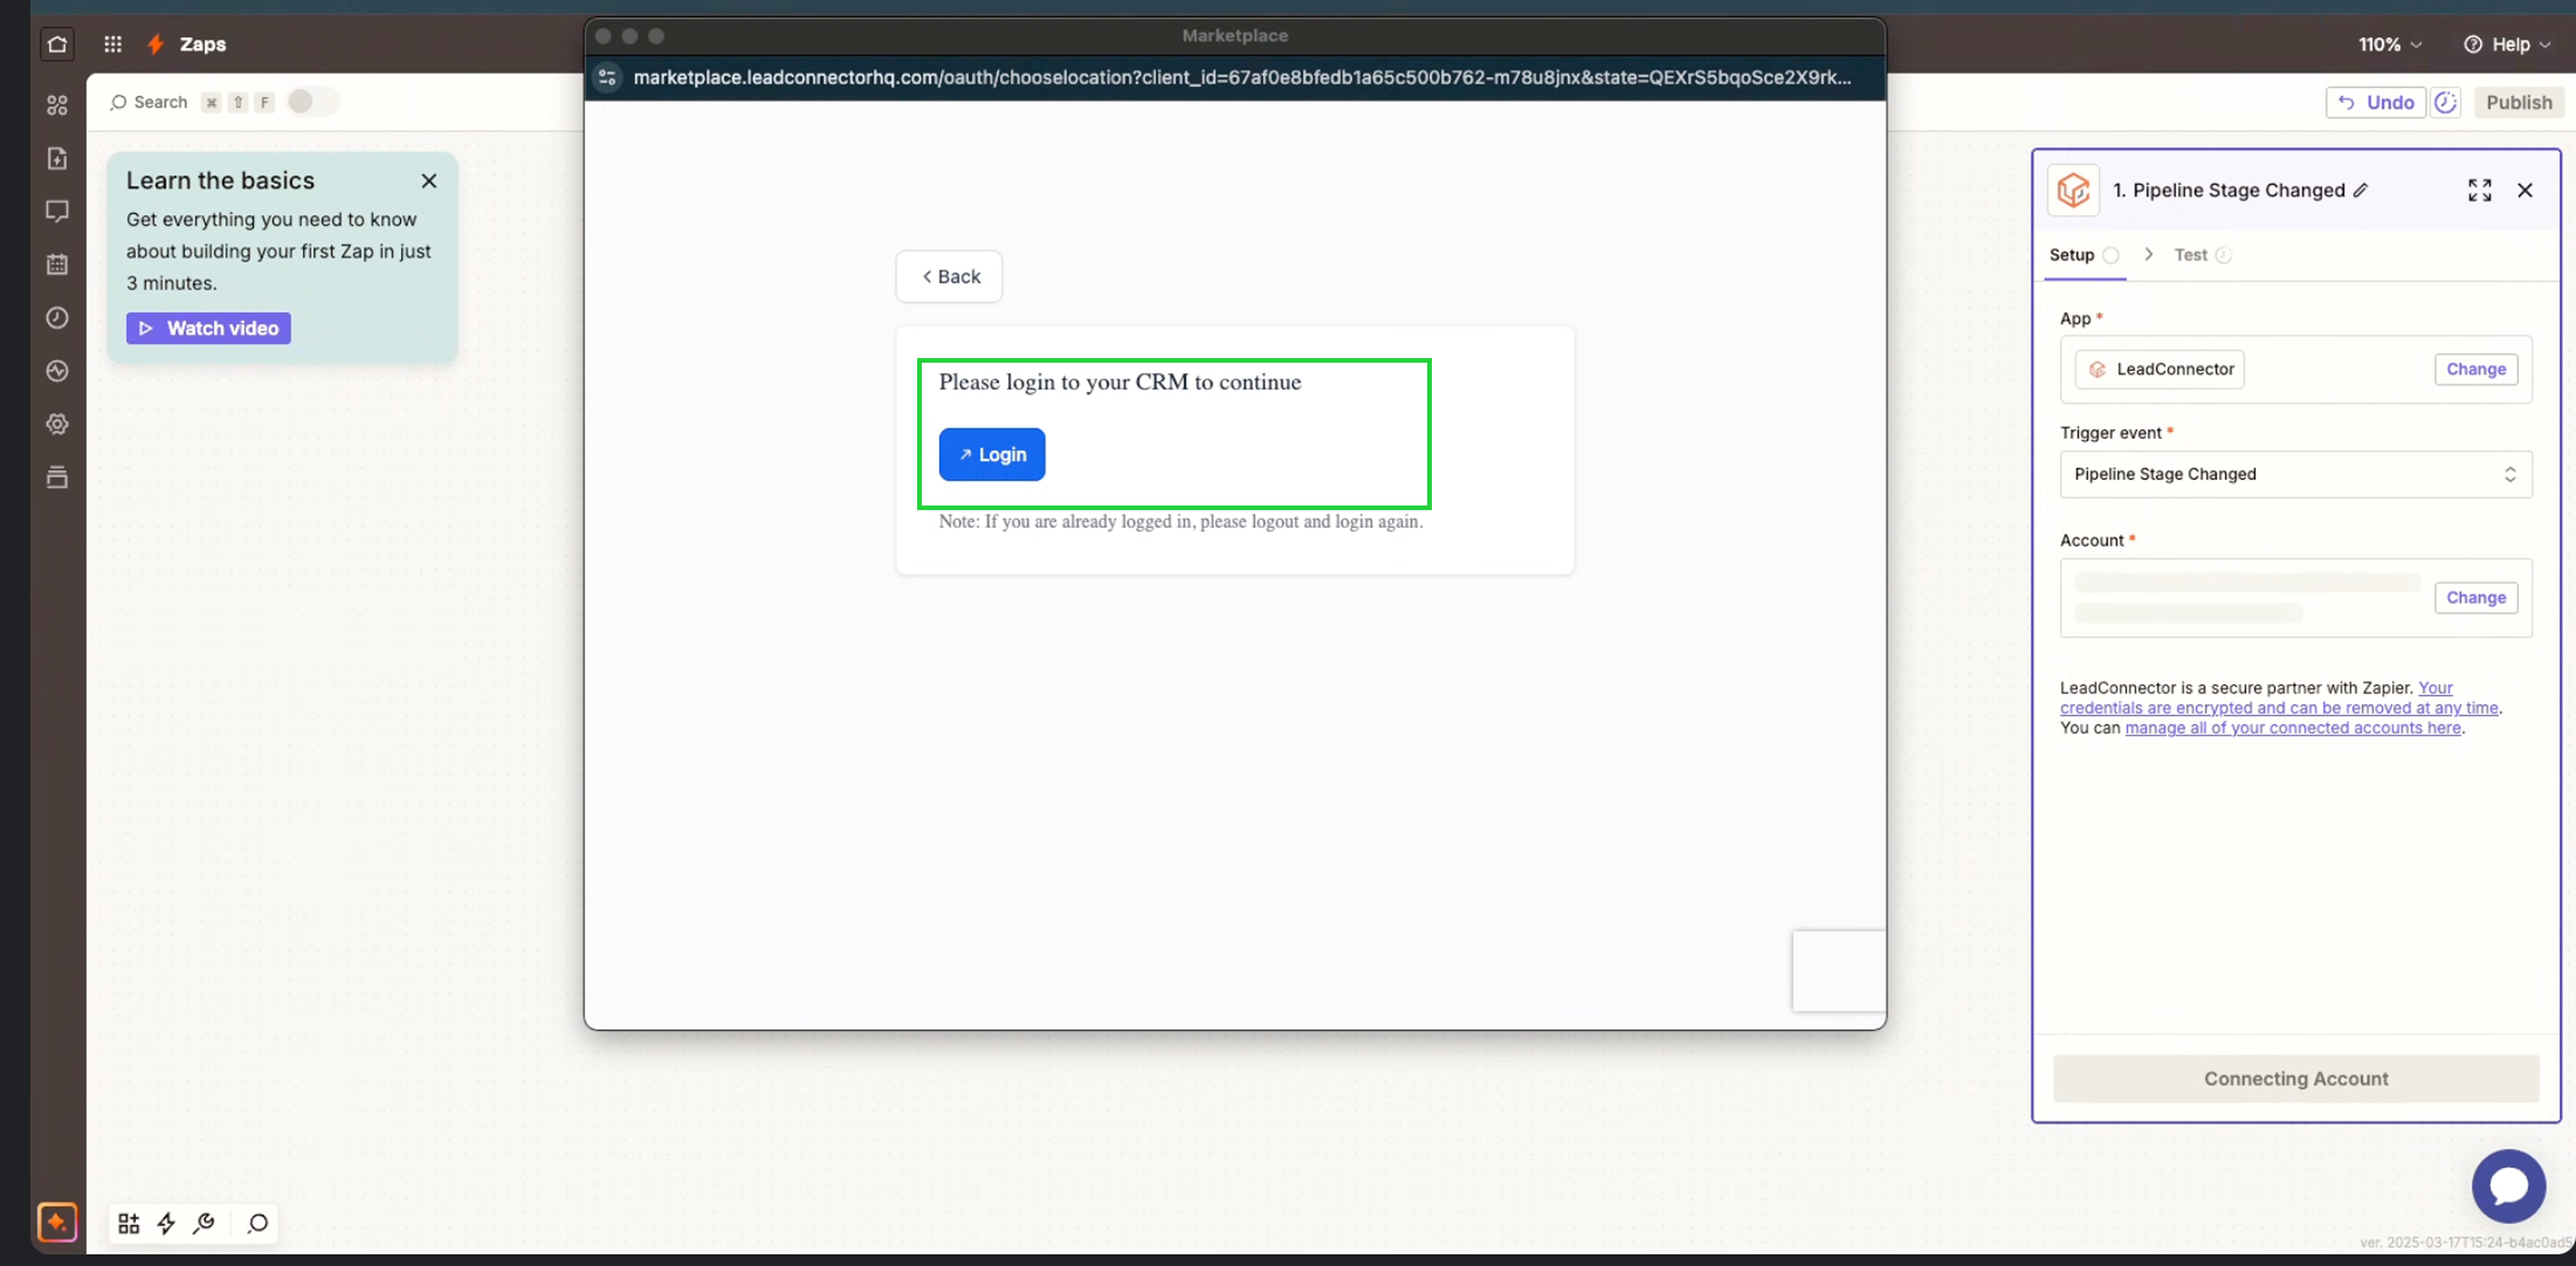Viewport: 2576px width, 1266px height.
Task: Open the apps grid menu icon
Action: coord(113,44)
